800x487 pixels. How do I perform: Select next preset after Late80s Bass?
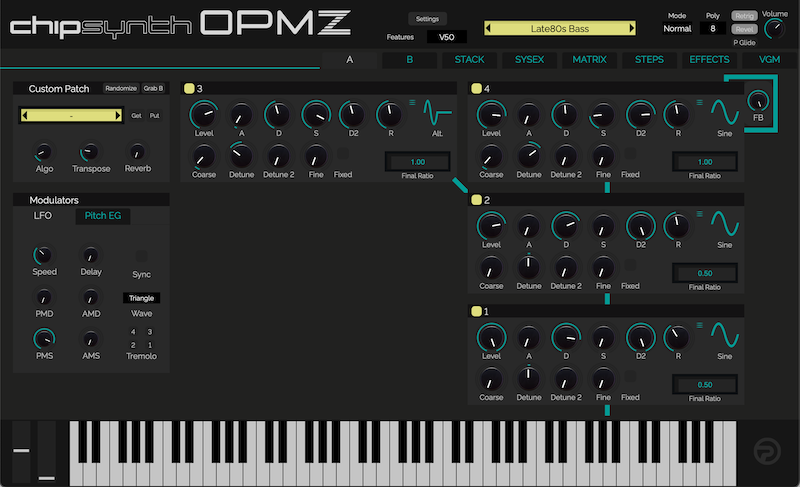[x=632, y=28]
